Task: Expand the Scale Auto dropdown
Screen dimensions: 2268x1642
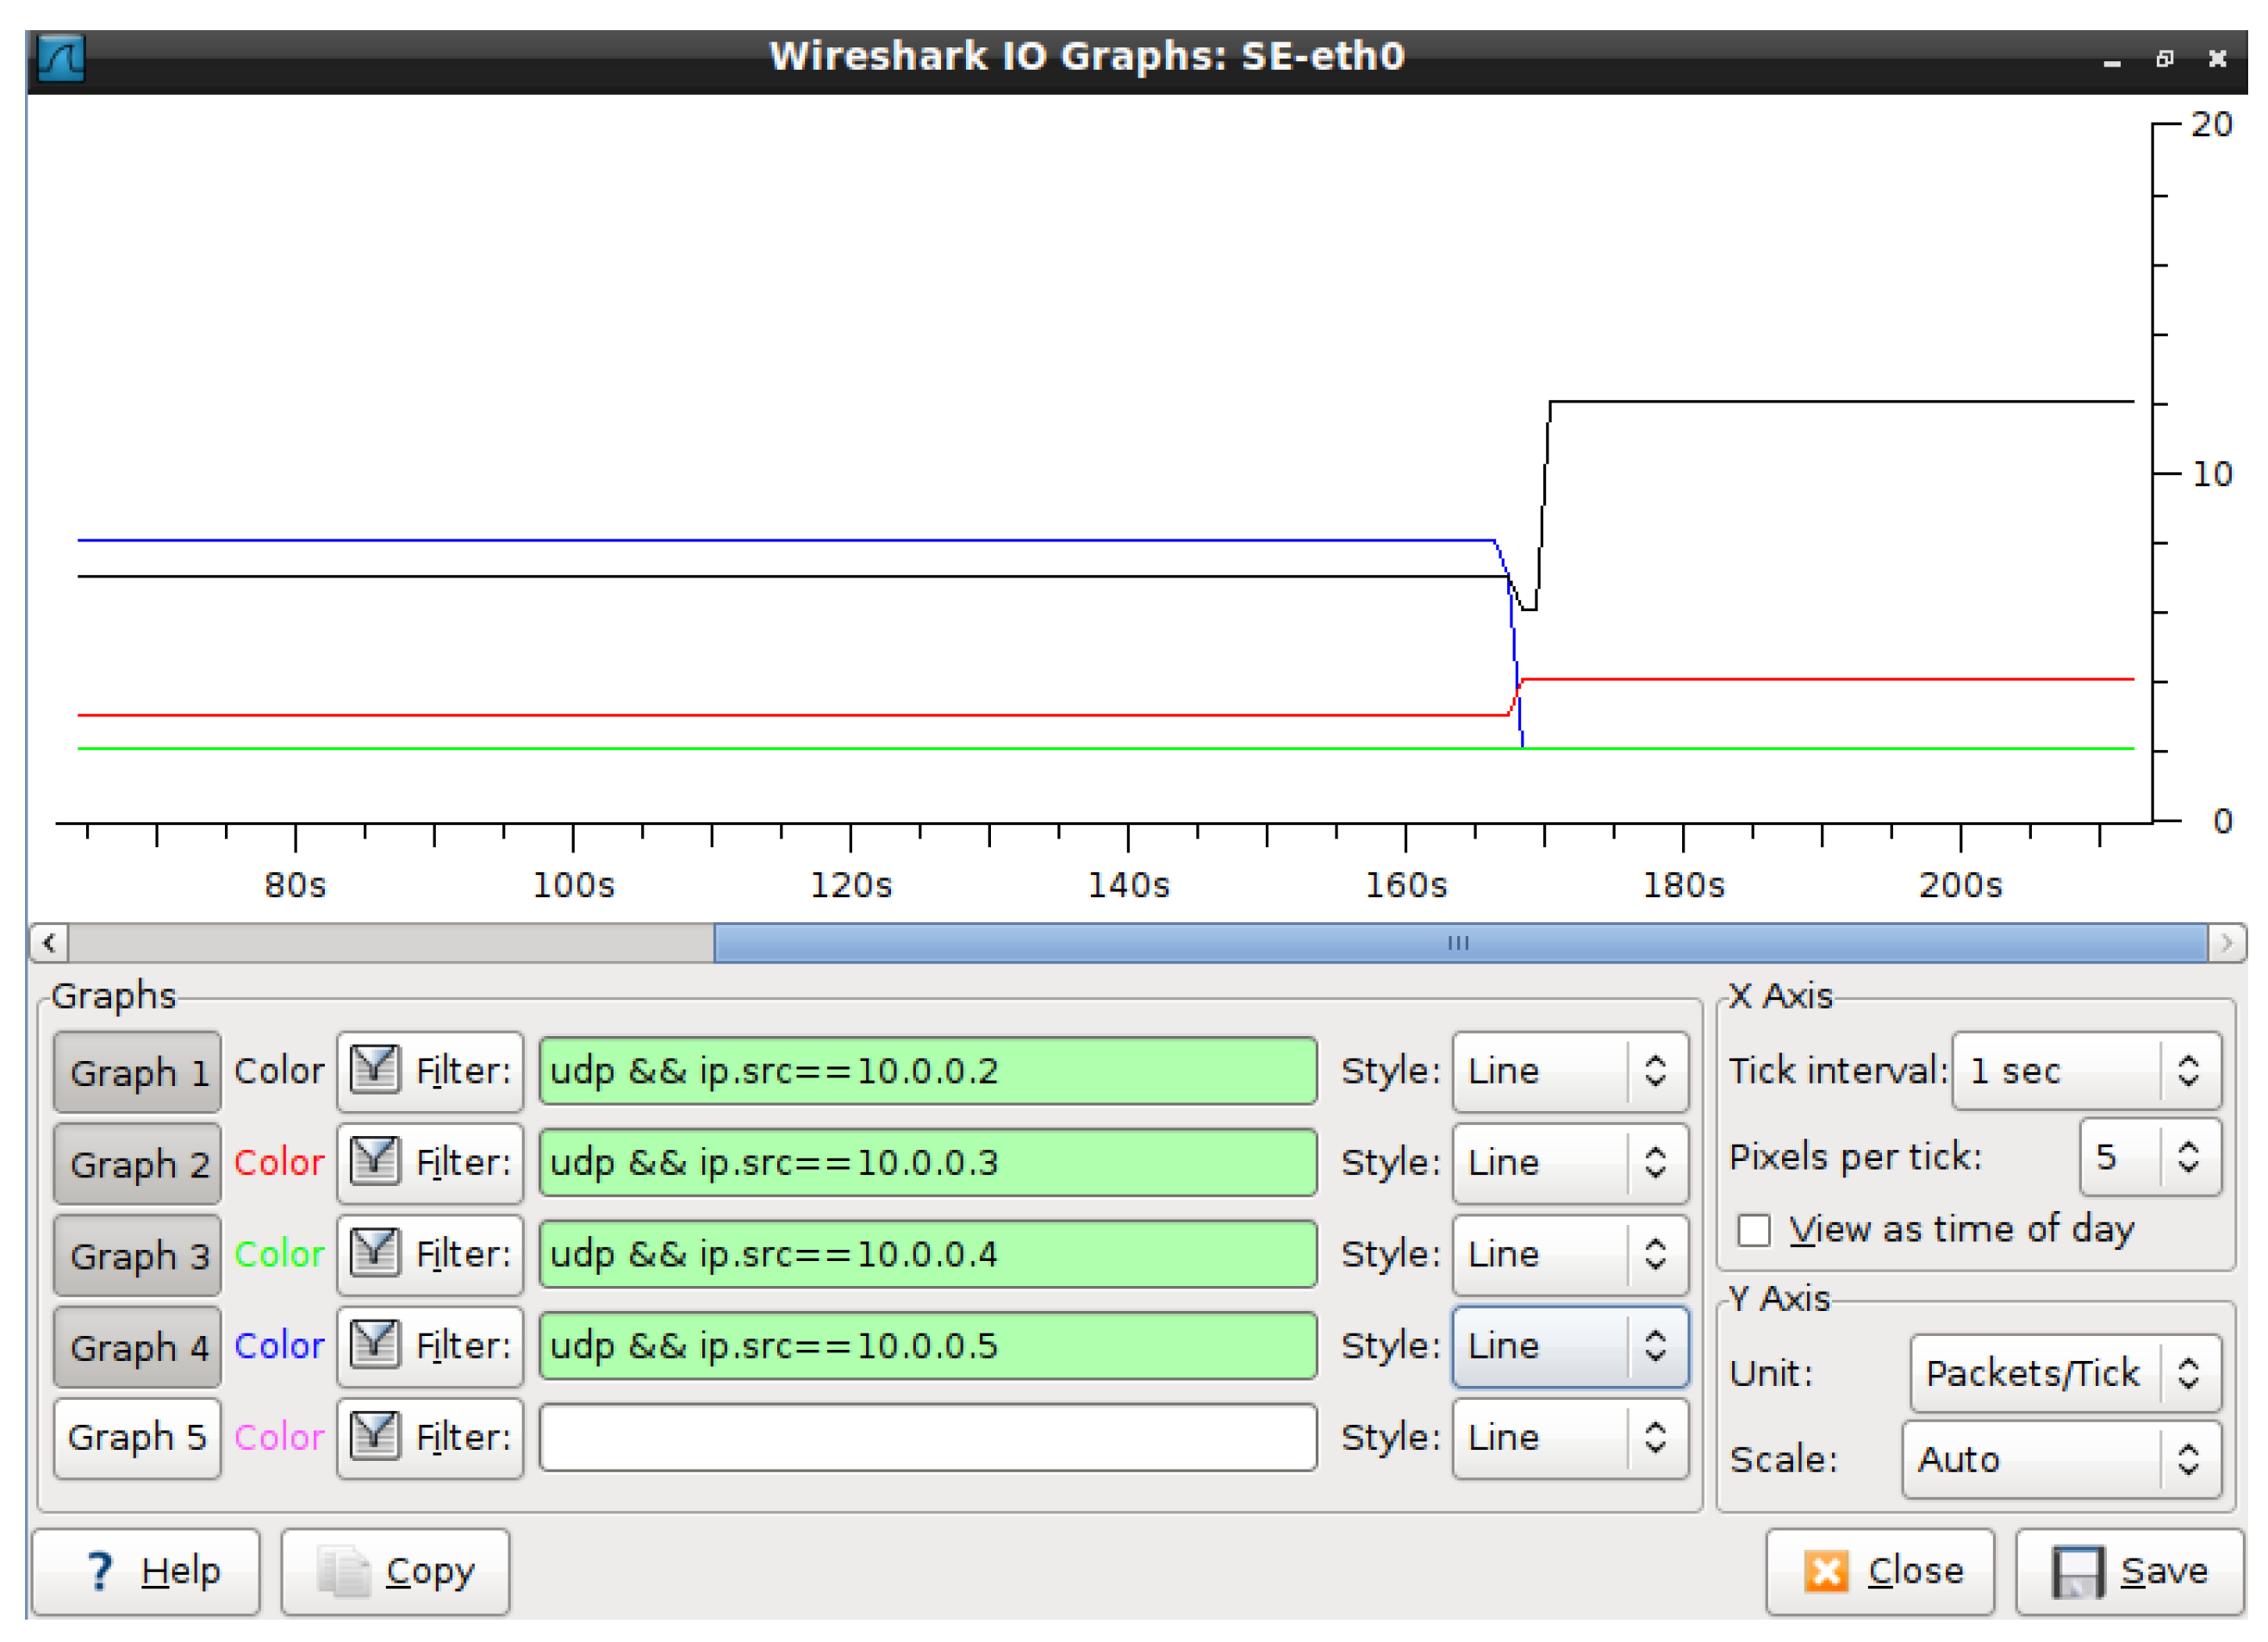Action: click(2061, 1460)
